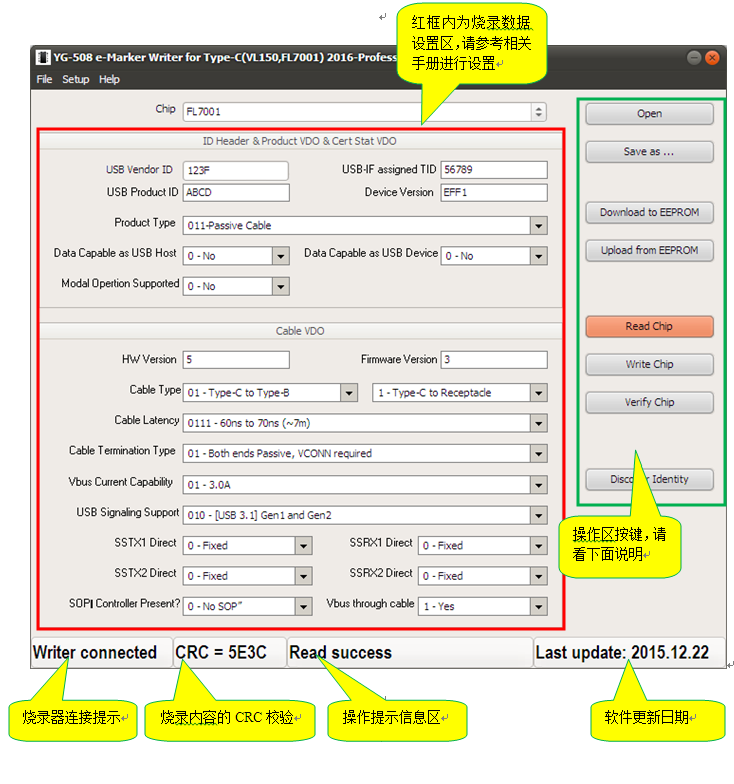Click the Write Chip button

[649, 365]
